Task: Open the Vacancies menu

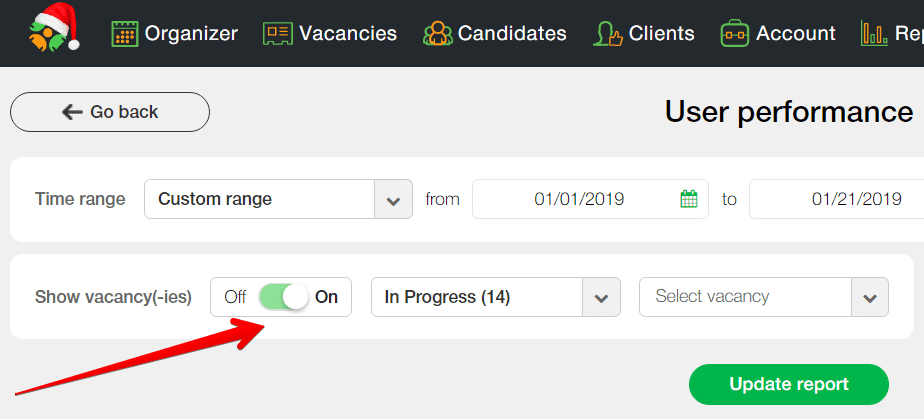Action: [x=347, y=34]
